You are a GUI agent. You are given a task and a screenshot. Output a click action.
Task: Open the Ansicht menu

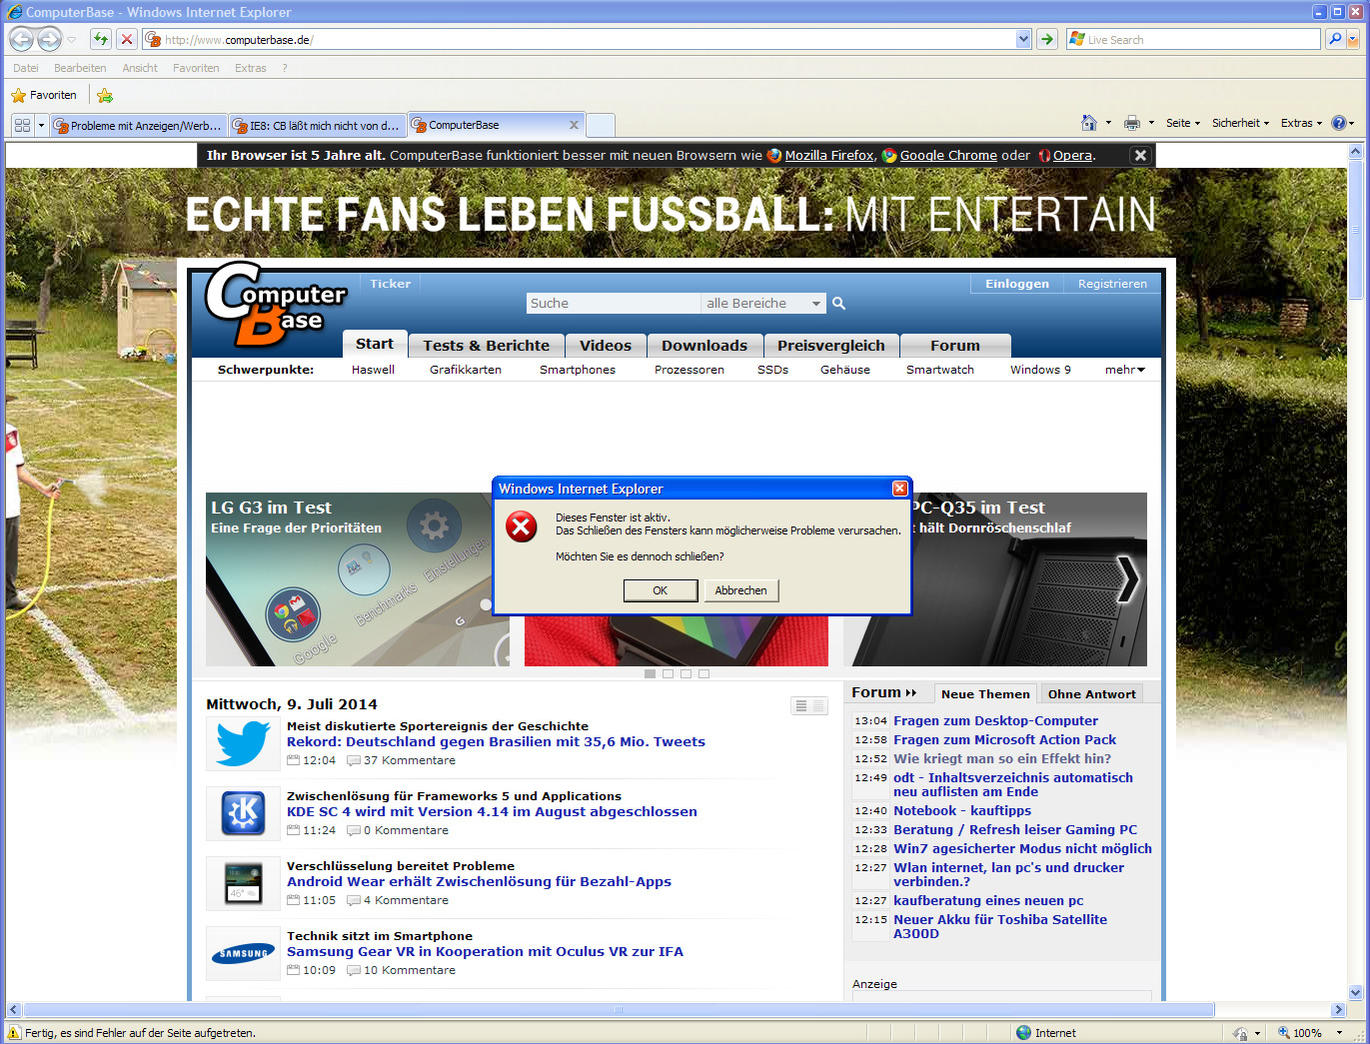[x=140, y=68]
